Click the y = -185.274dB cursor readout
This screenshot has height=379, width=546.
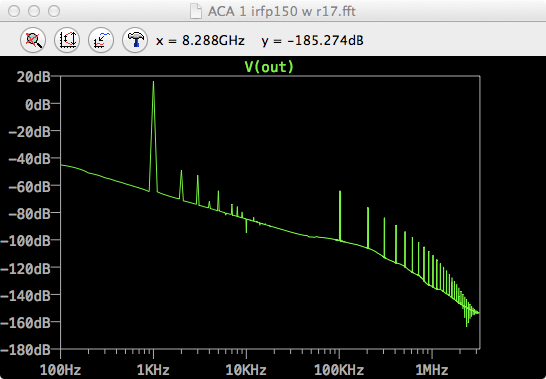click(312, 41)
